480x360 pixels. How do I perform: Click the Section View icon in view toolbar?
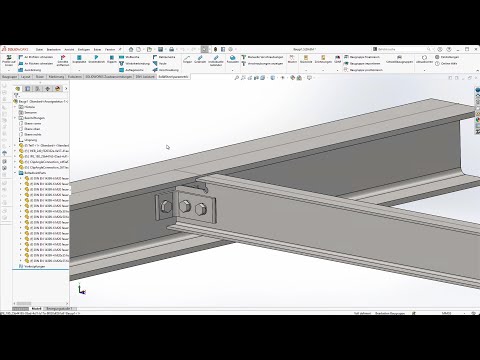coord(256,78)
